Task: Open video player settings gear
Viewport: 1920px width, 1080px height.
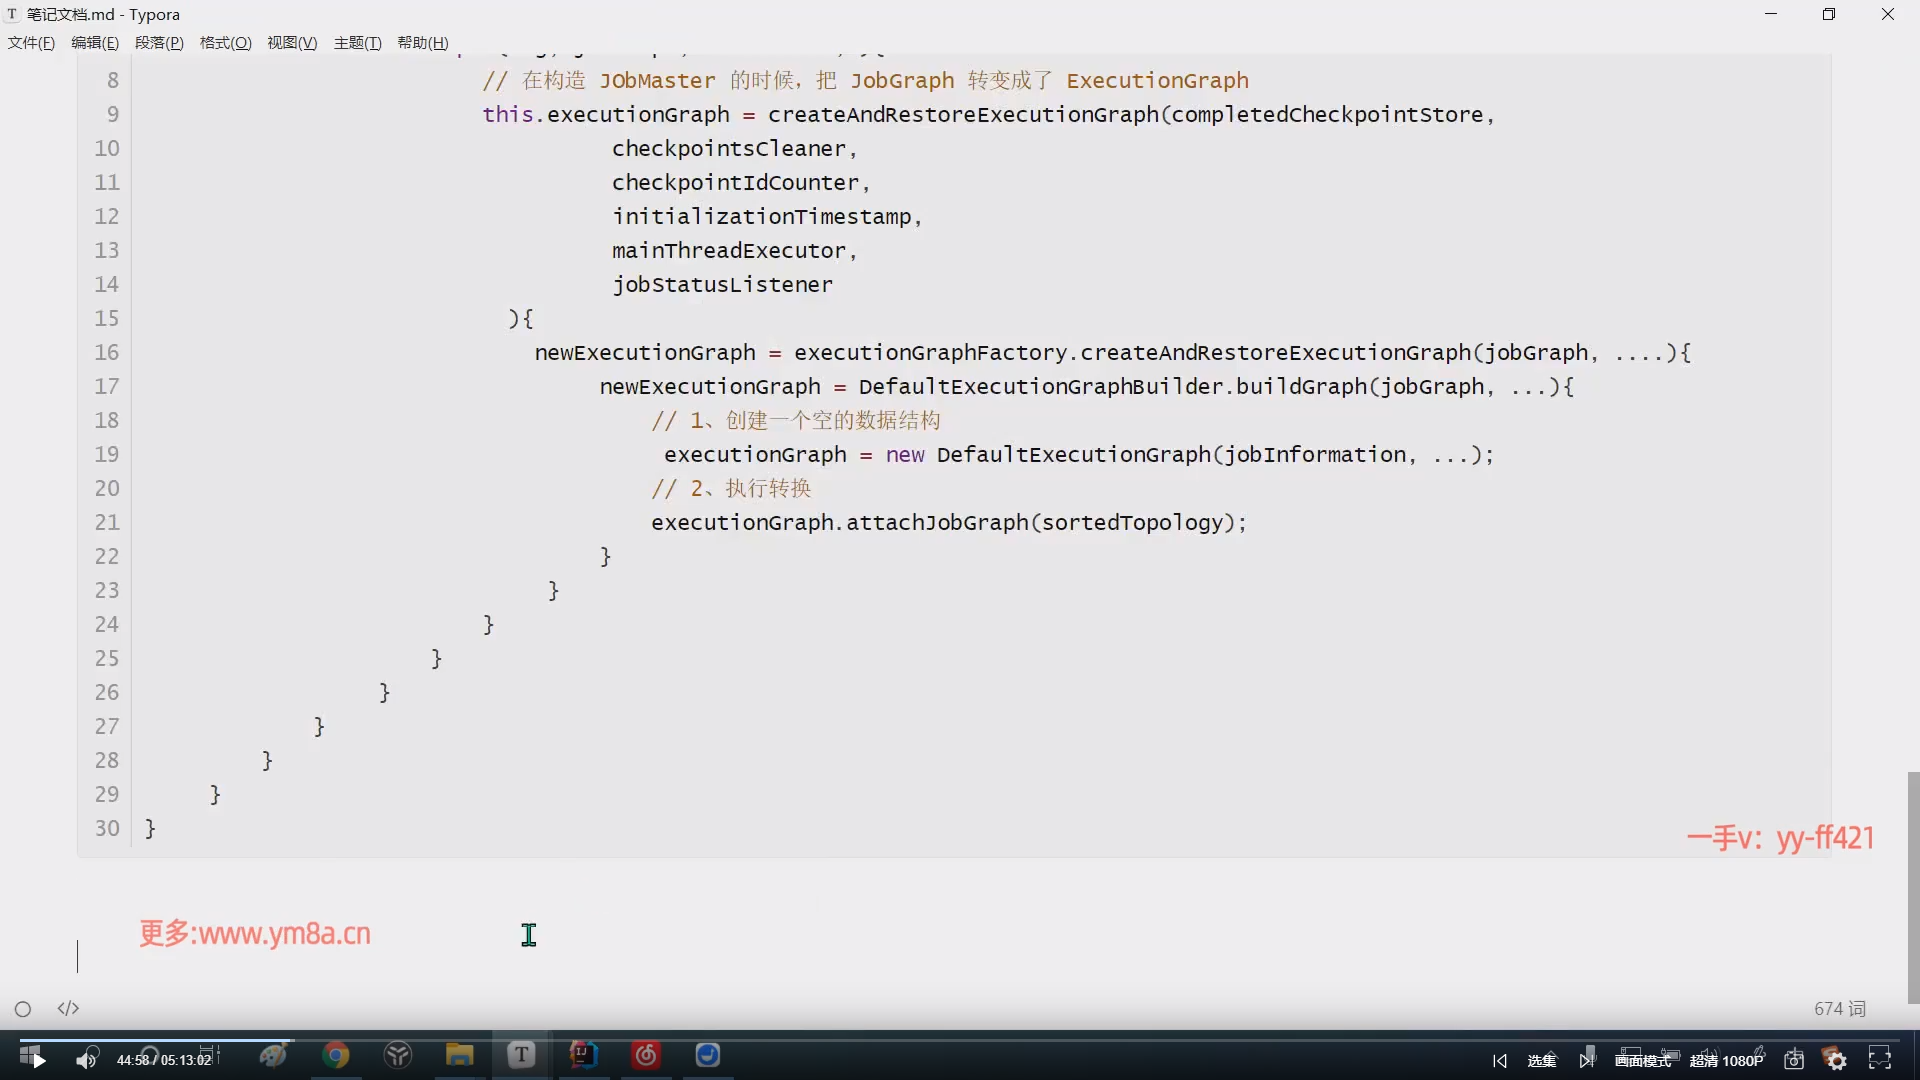Action: click(x=1836, y=1060)
